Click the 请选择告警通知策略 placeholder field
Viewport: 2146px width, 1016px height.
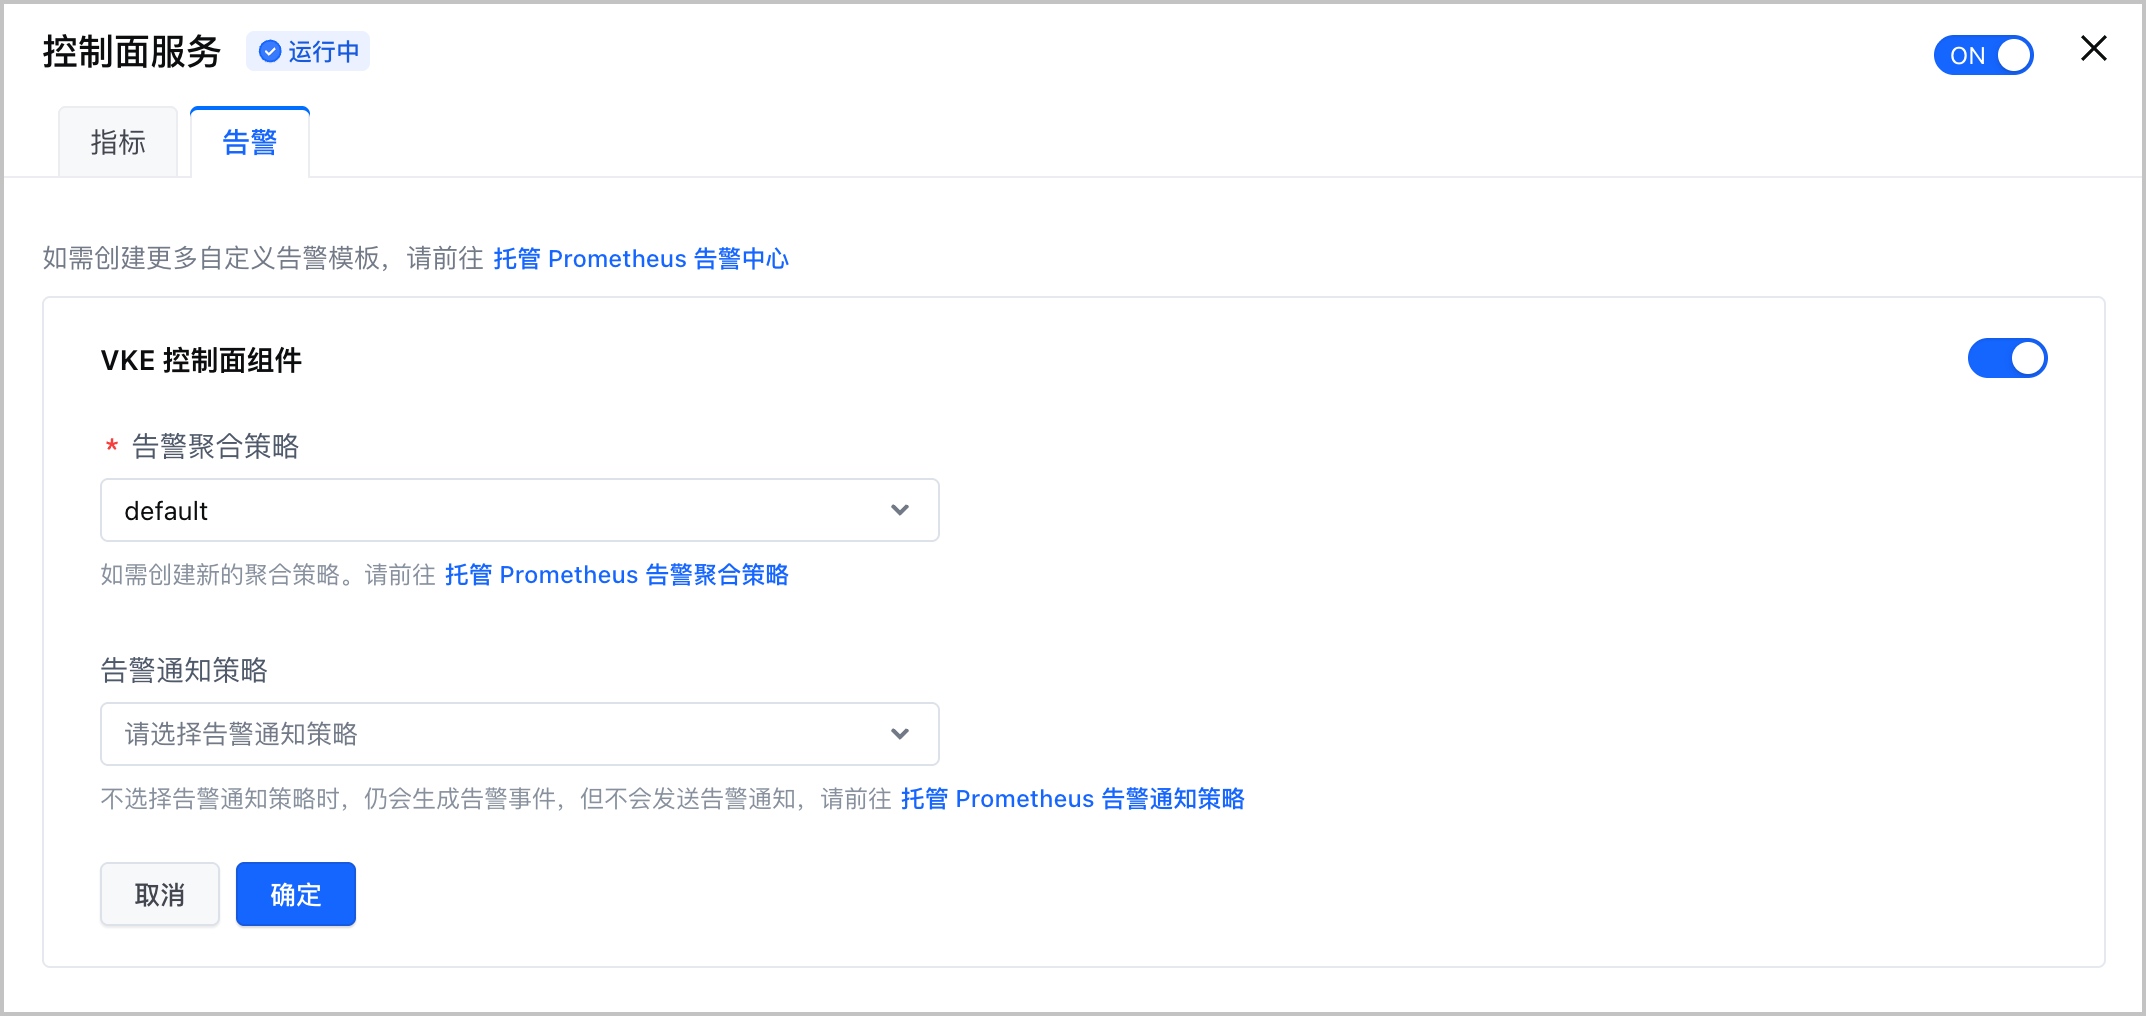click(x=520, y=734)
